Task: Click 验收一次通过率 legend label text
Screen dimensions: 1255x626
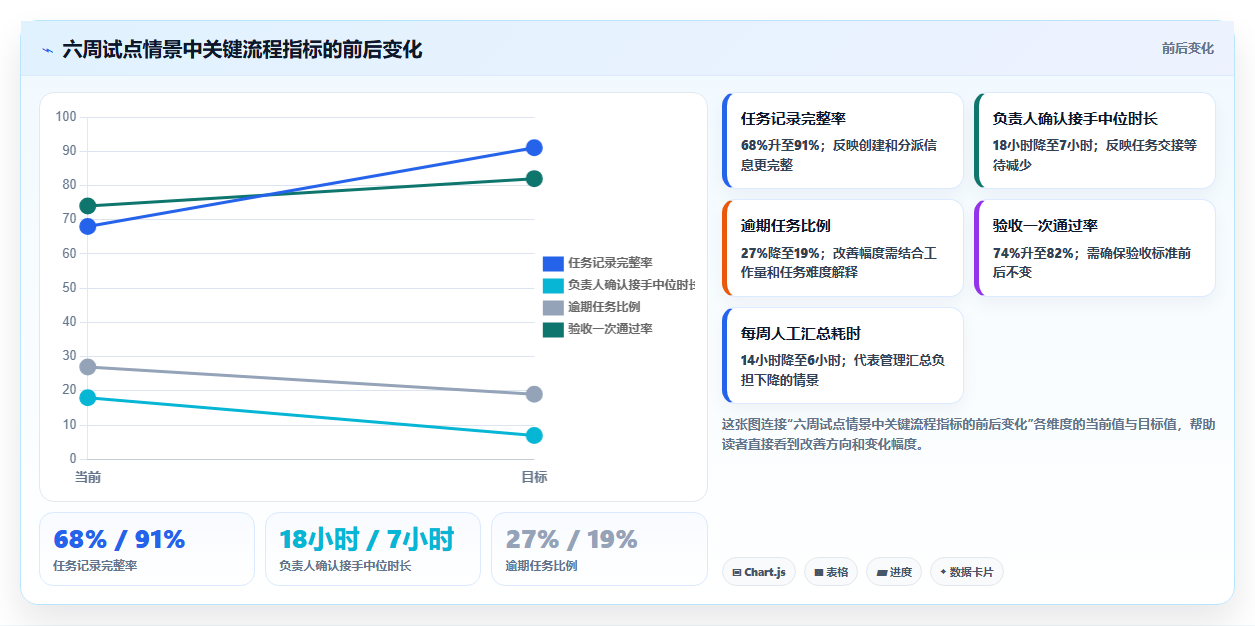Action: click(x=610, y=329)
